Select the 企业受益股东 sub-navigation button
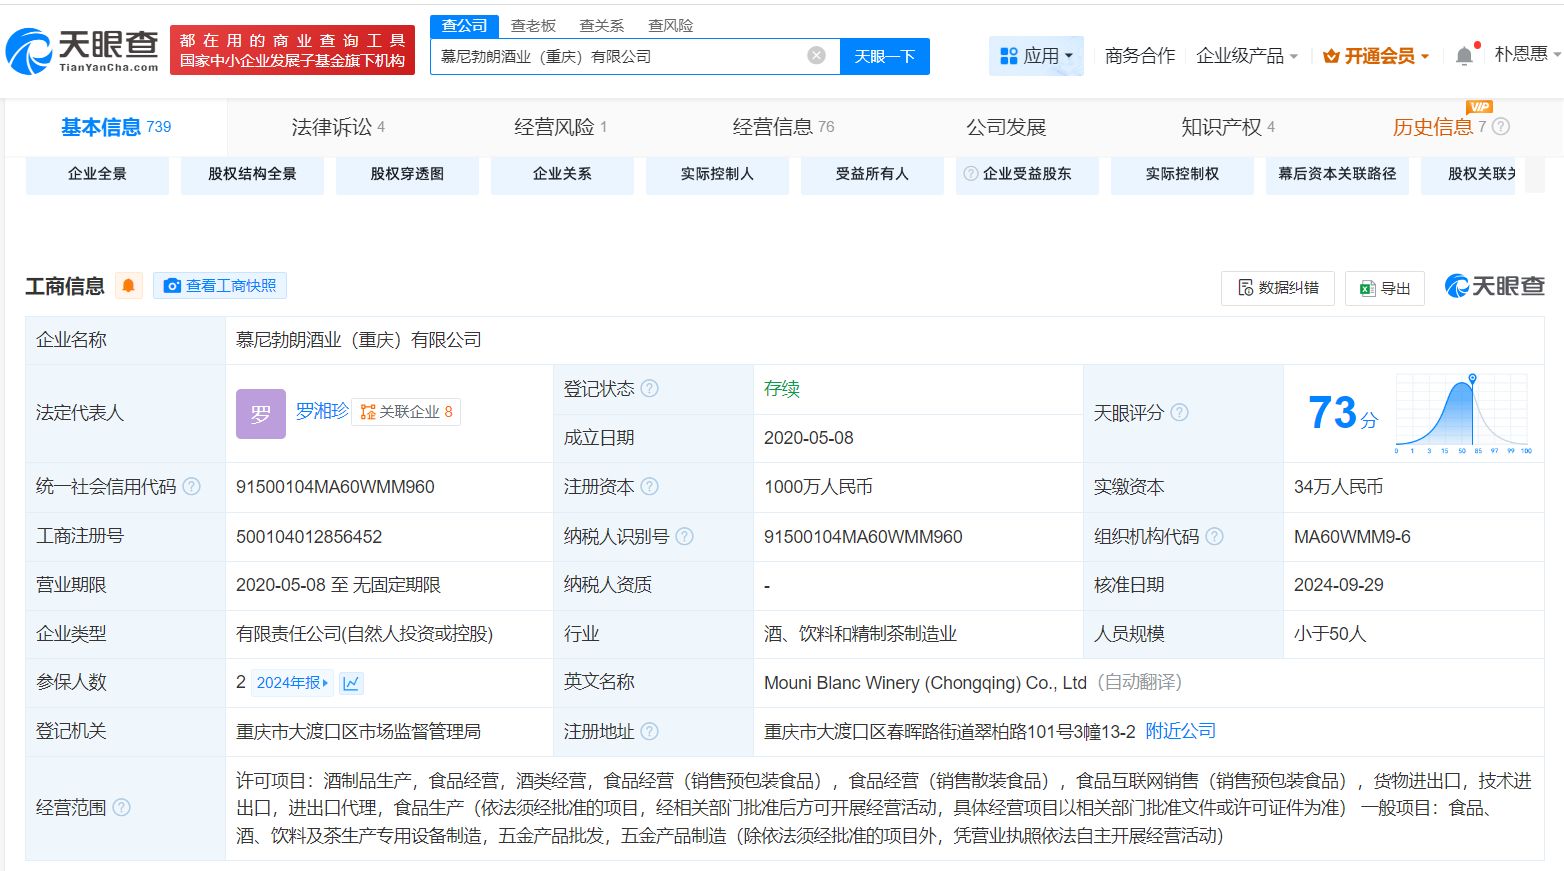The width and height of the screenshot is (1564, 871). tap(1027, 174)
